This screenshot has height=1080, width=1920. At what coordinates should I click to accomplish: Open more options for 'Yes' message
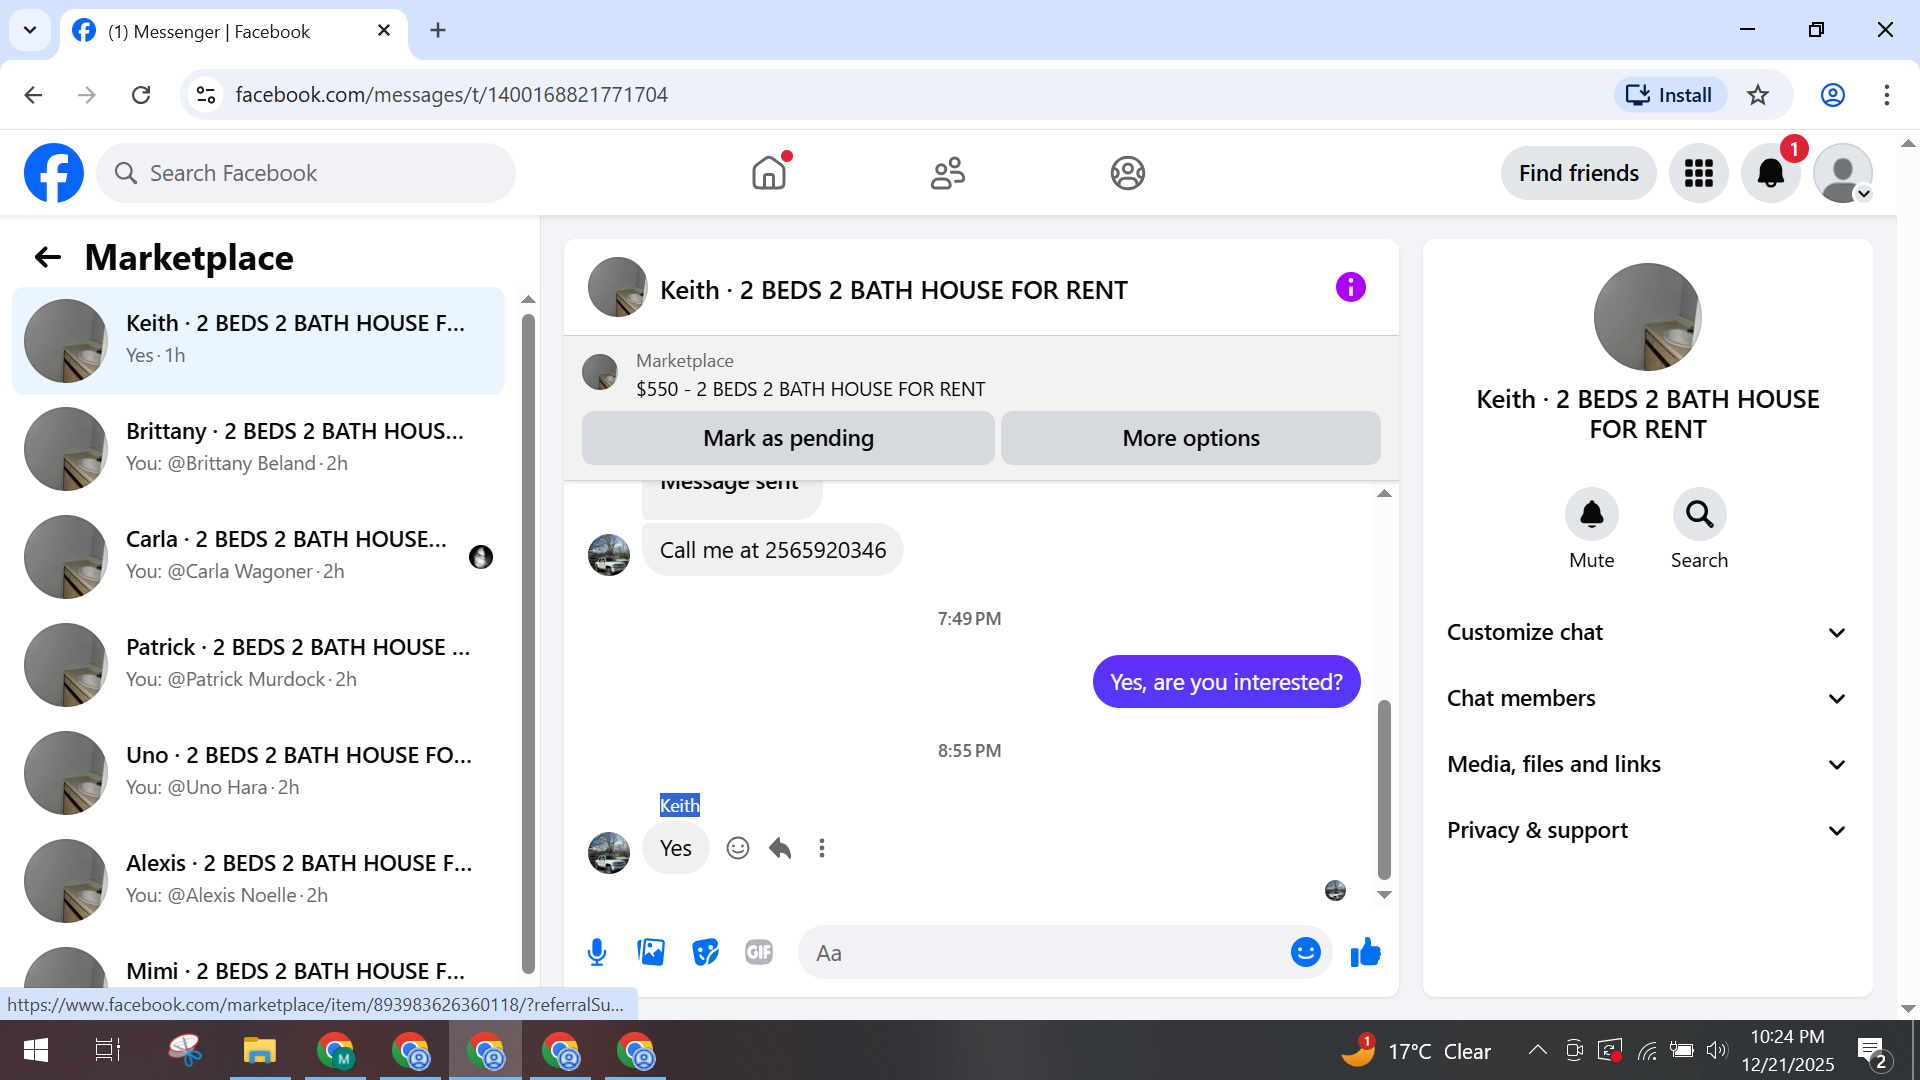coord(822,848)
